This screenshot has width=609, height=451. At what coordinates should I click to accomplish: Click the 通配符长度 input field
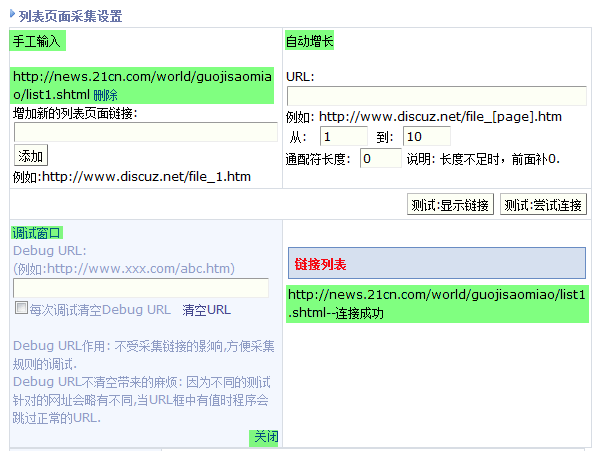[380, 158]
